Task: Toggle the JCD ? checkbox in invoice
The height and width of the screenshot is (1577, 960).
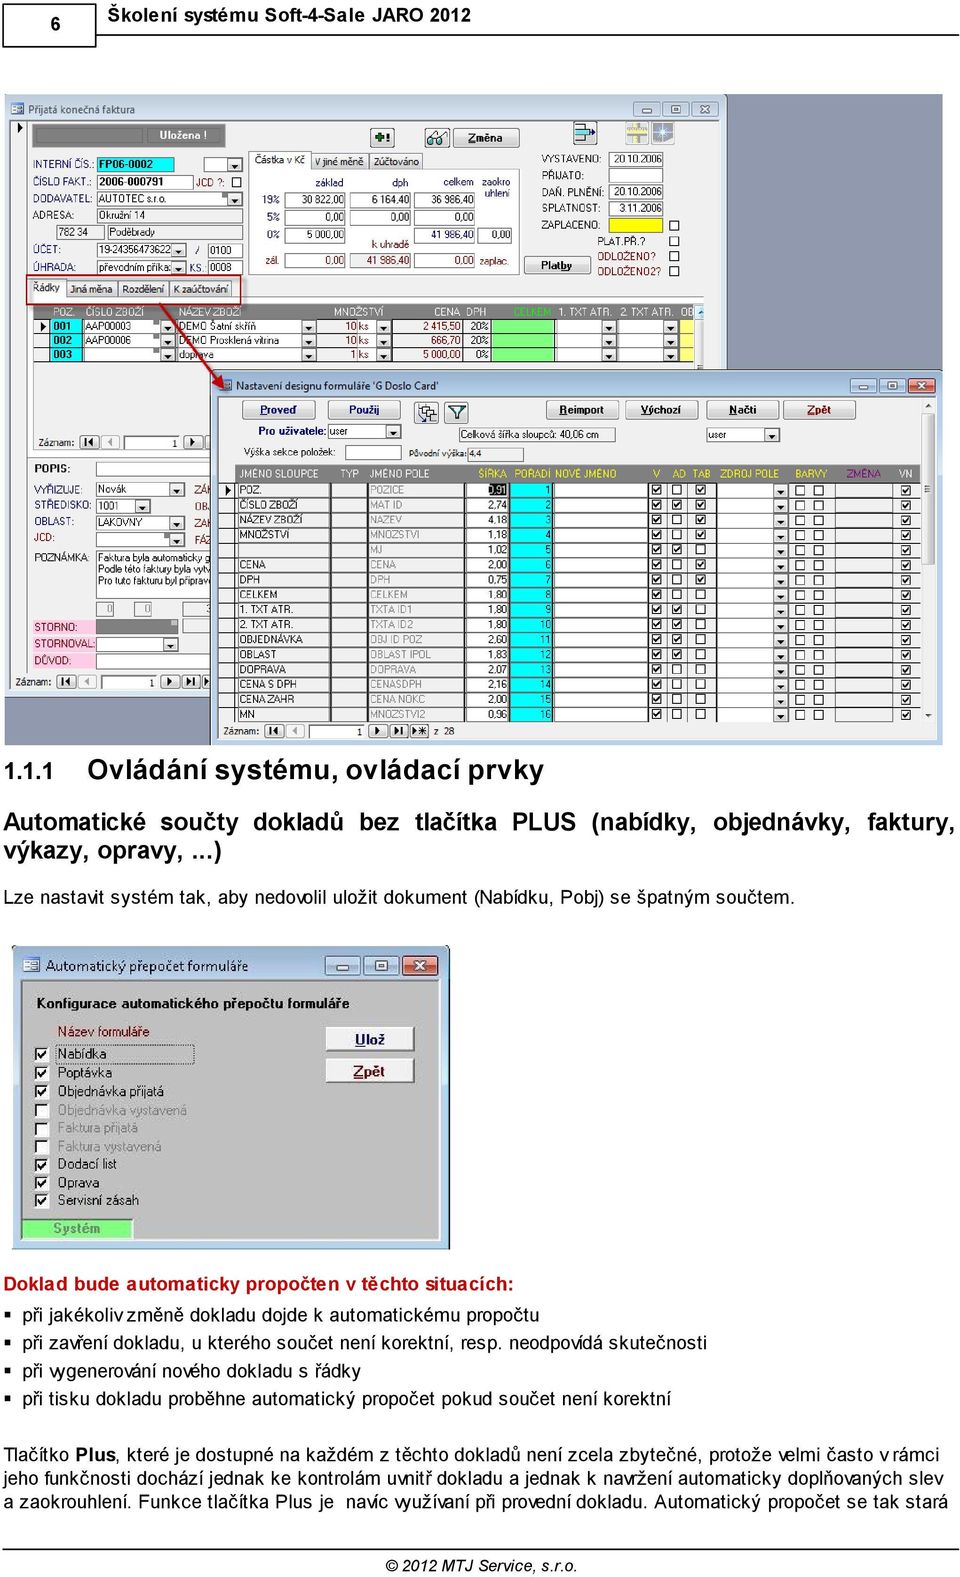Action: pyautogui.click(x=236, y=182)
